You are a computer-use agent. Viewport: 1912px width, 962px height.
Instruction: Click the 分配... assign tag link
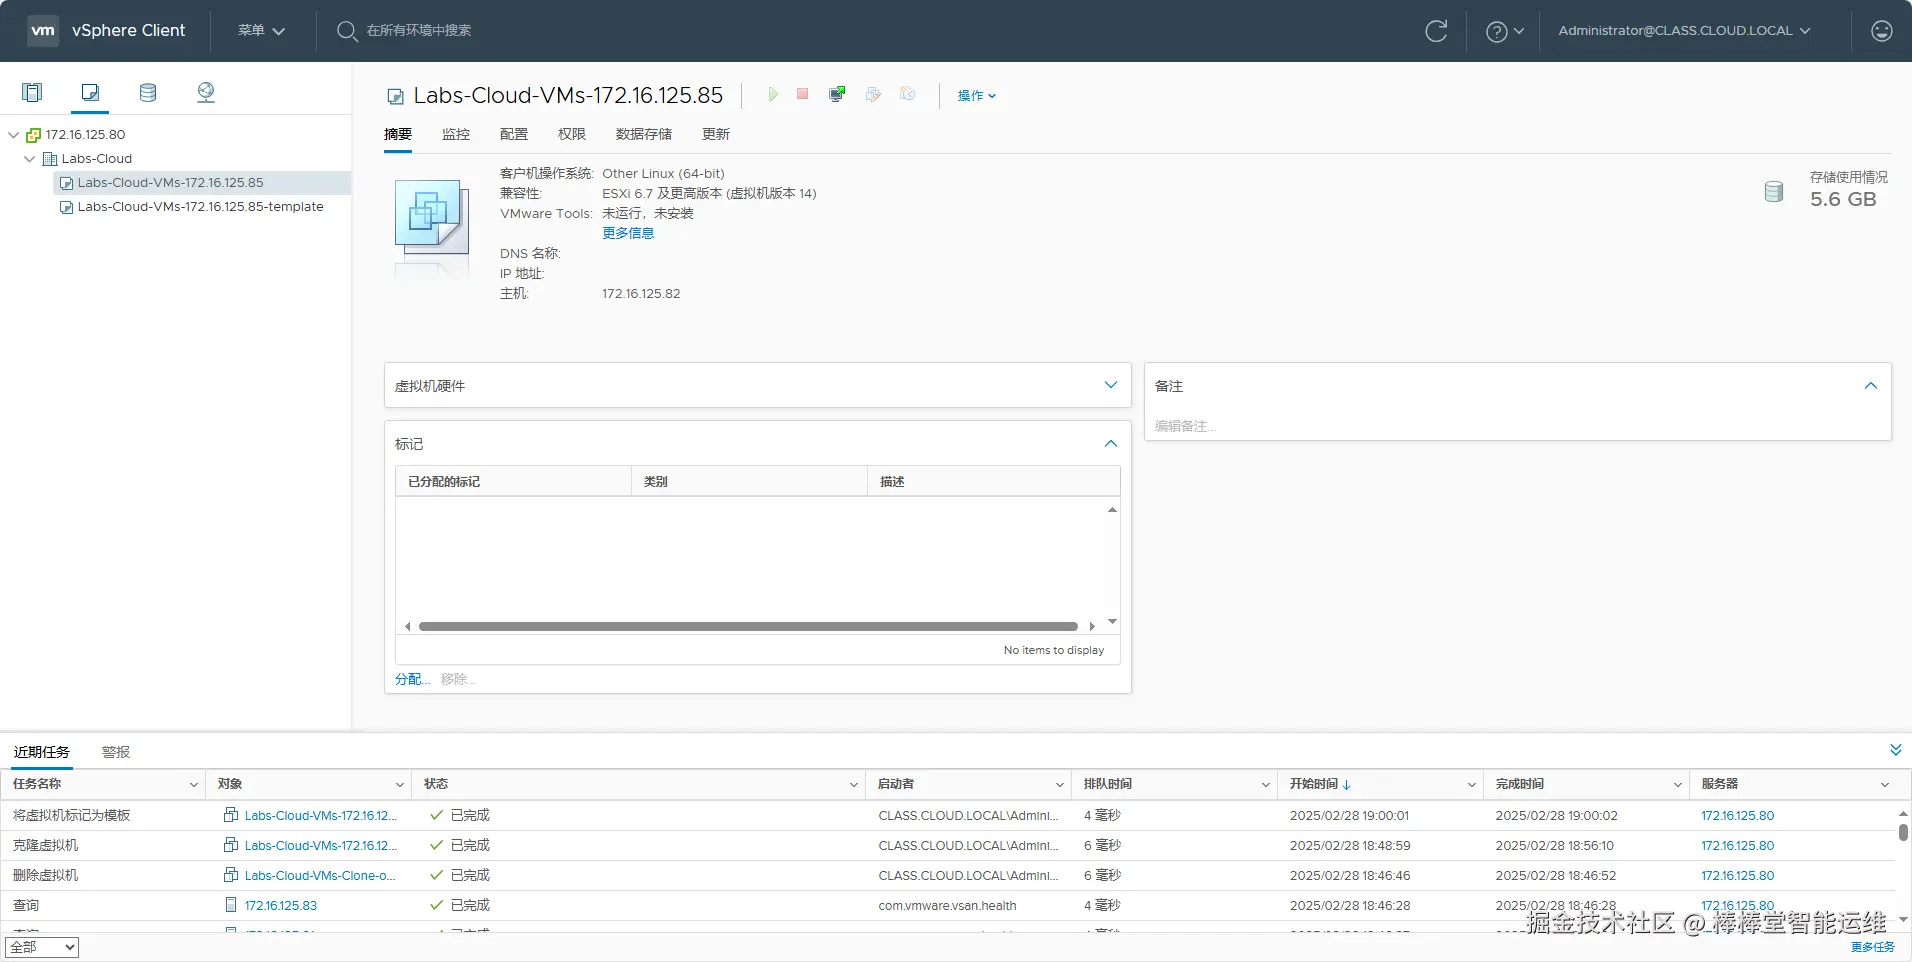click(x=412, y=679)
